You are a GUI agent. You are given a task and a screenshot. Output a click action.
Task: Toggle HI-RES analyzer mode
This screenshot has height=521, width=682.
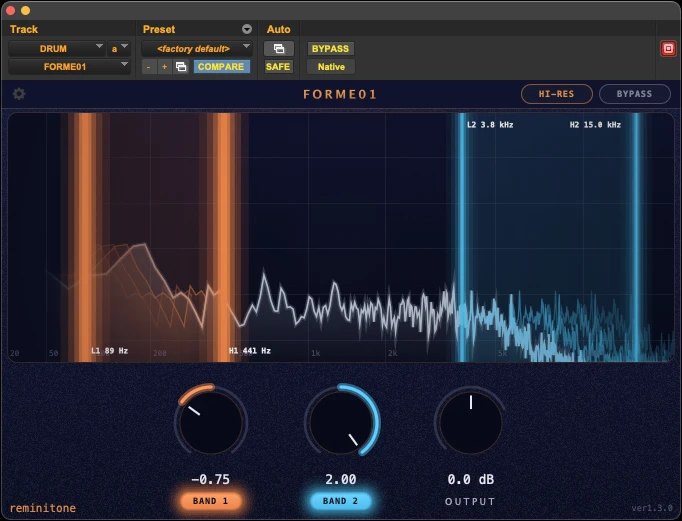(556, 94)
